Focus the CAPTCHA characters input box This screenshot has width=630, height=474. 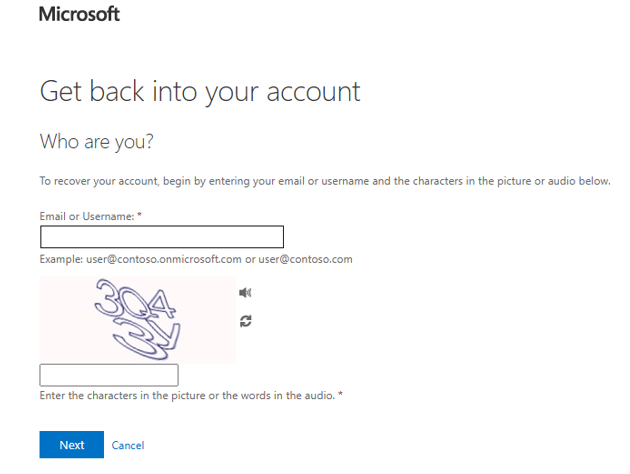109,375
